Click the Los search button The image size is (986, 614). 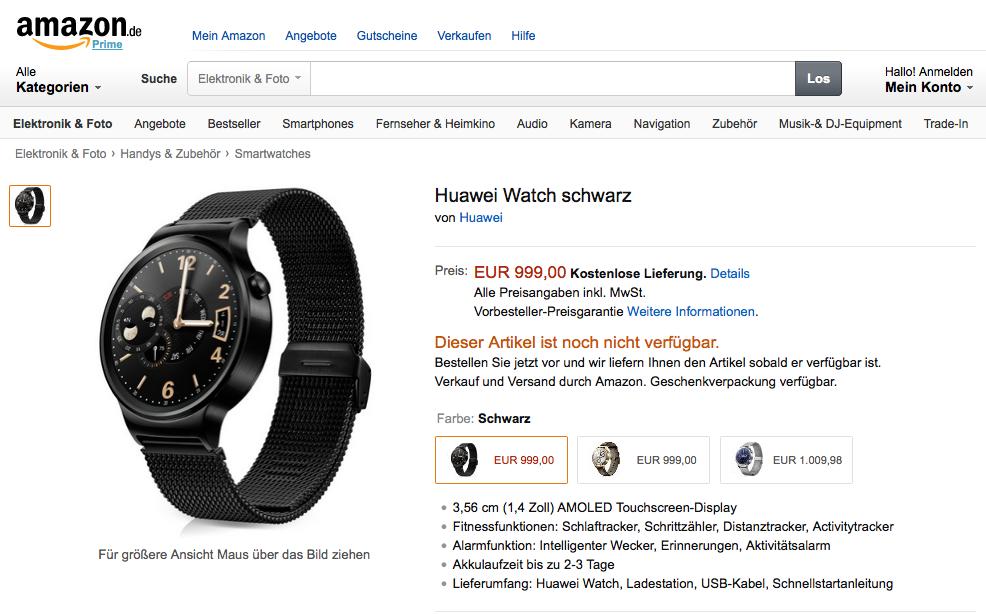pyautogui.click(x=818, y=79)
